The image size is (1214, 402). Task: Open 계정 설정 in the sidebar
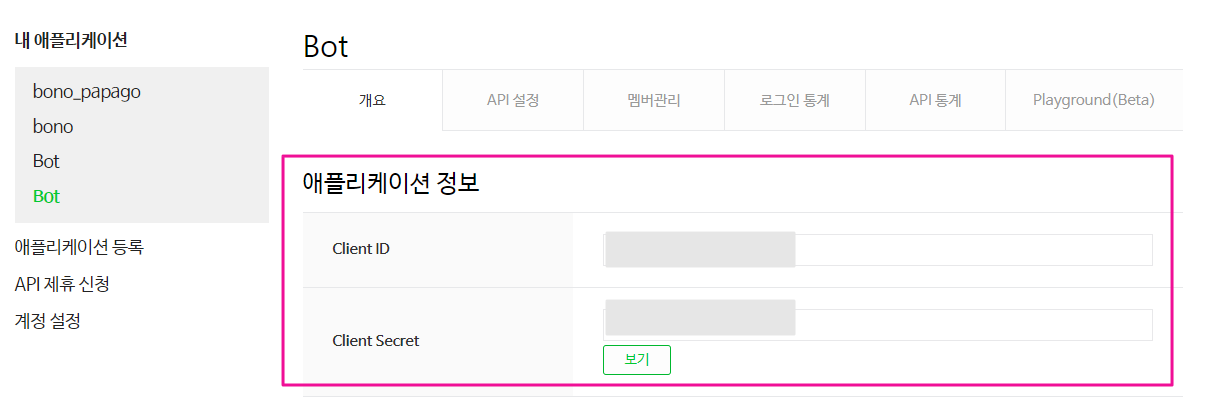tap(47, 321)
